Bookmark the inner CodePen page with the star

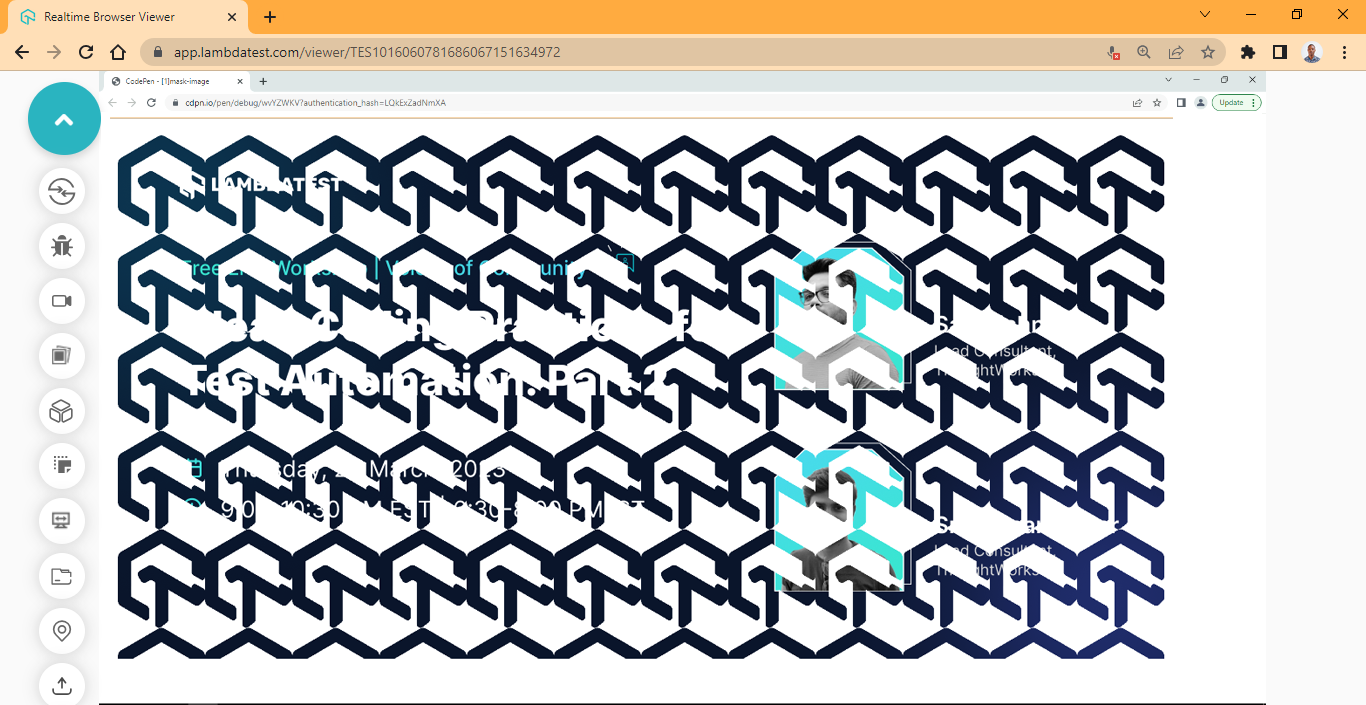coord(1157,102)
